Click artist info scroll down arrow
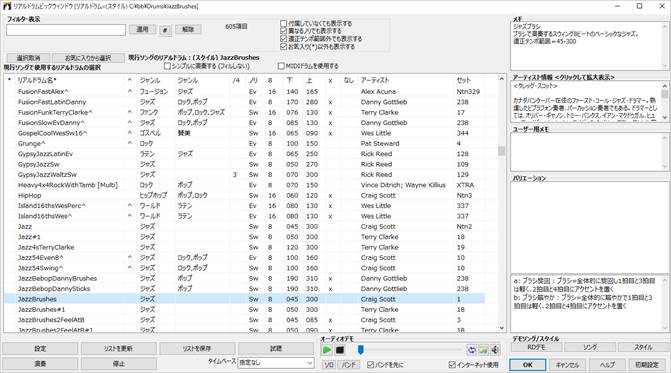The image size is (671, 373). (x=665, y=117)
